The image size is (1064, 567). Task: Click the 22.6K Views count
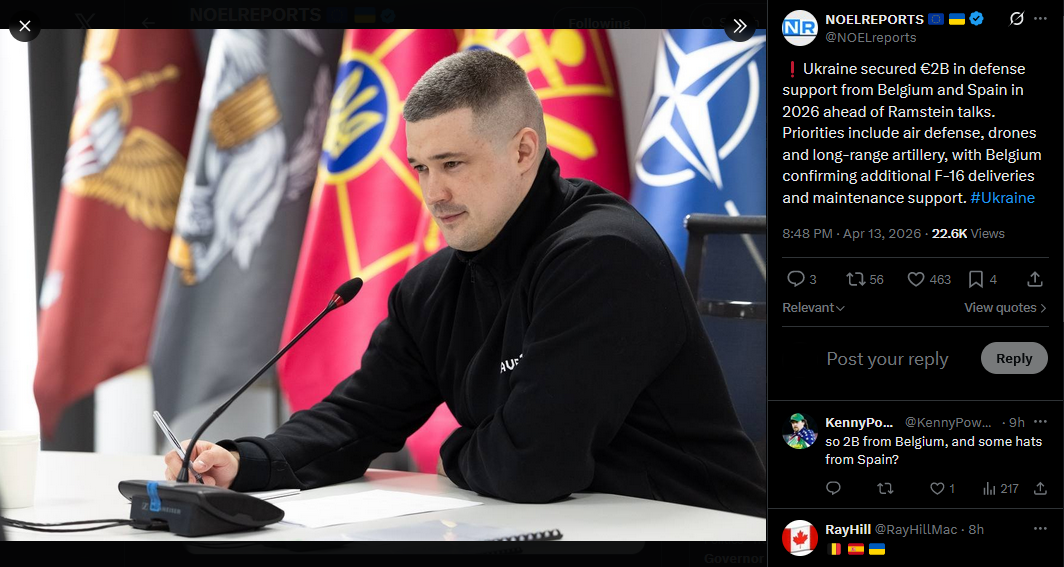[x=968, y=233]
